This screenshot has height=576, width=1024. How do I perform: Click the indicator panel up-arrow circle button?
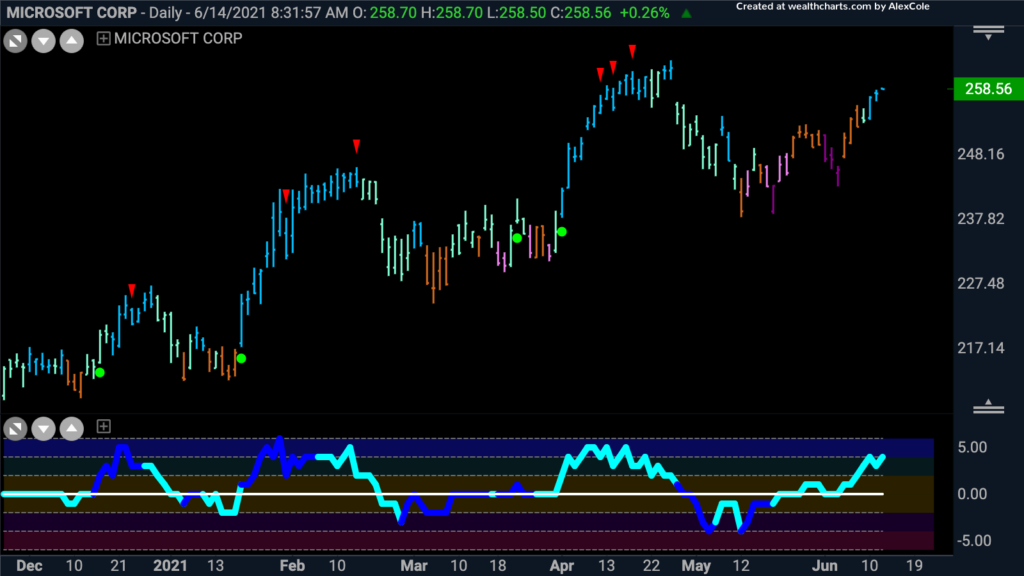click(72, 428)
